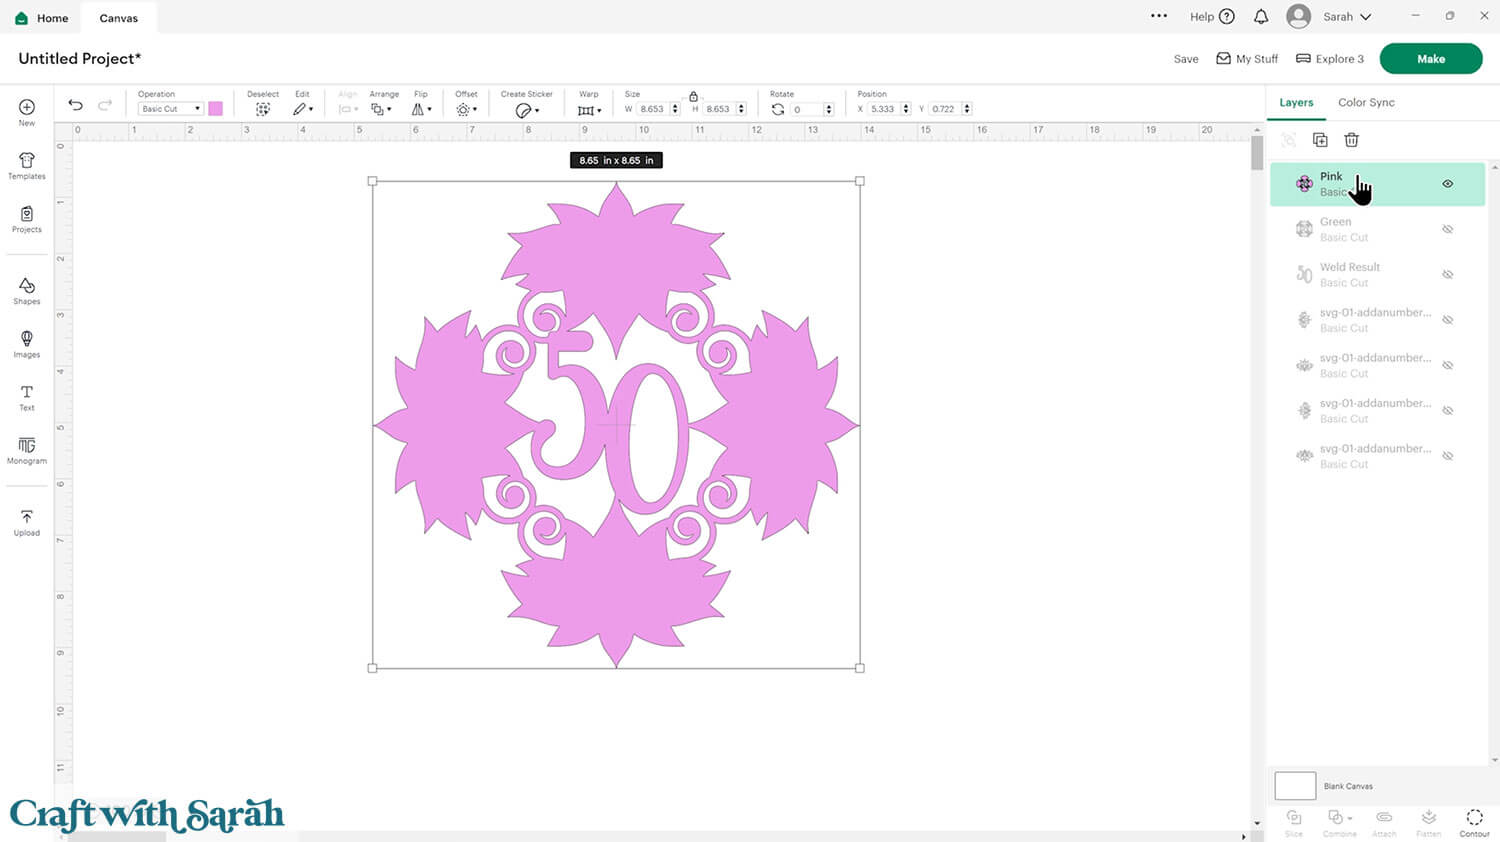1500x842 pixels.
Task: Open the Operation dropdown
Action: (170, 109)
